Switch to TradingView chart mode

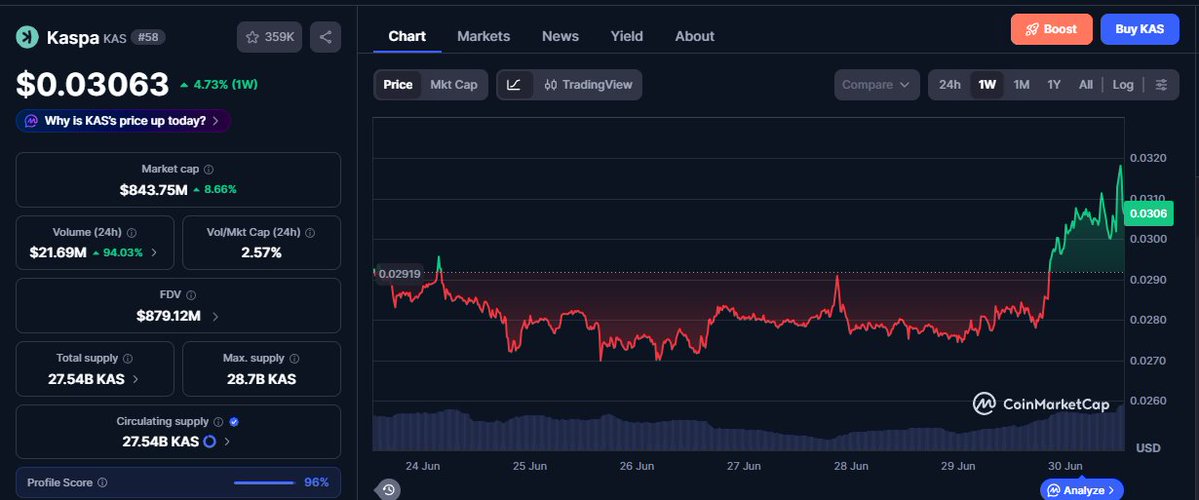588,85
